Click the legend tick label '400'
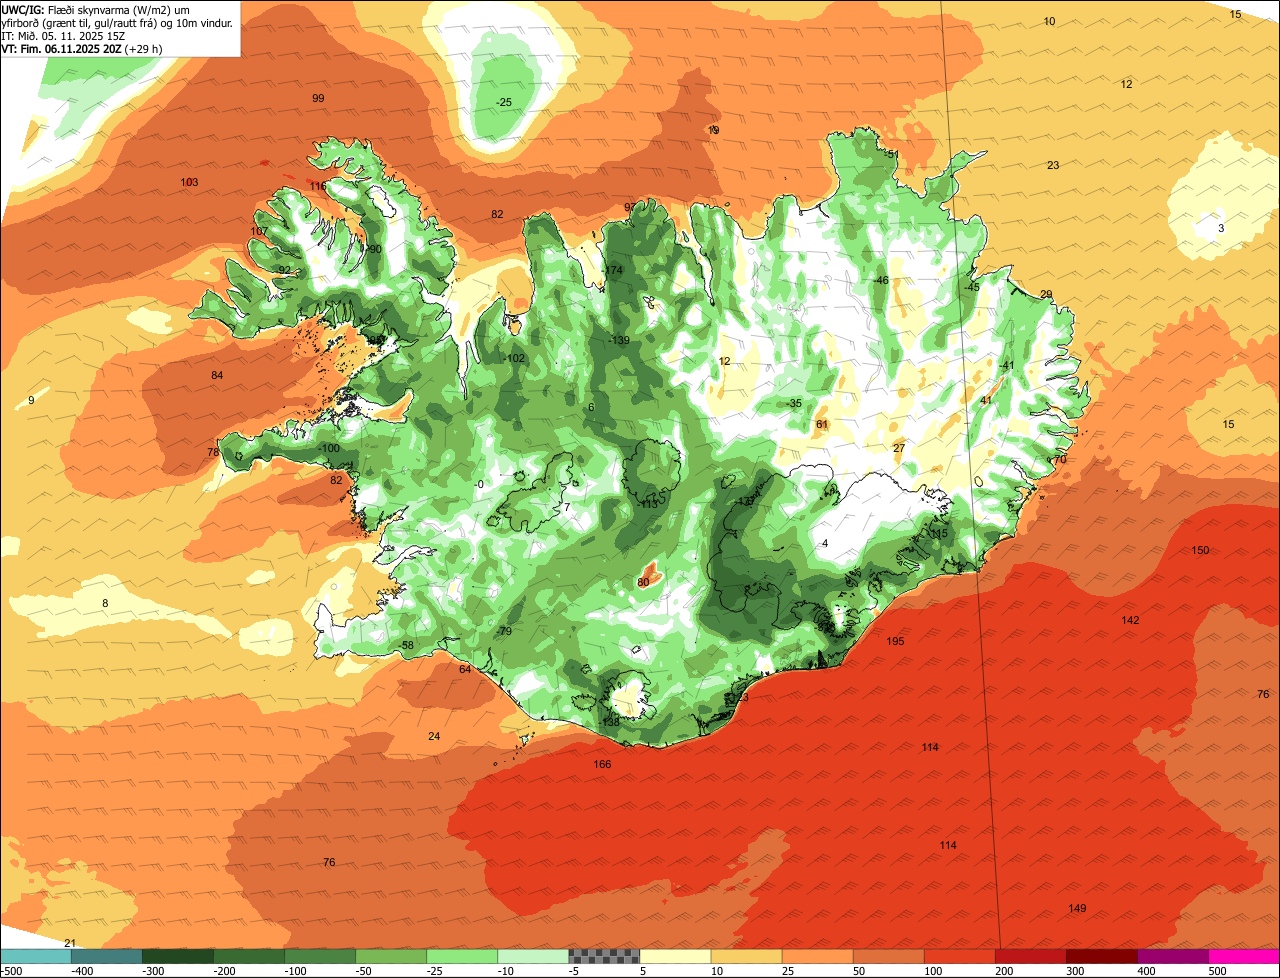 [x=1146, y=971]
